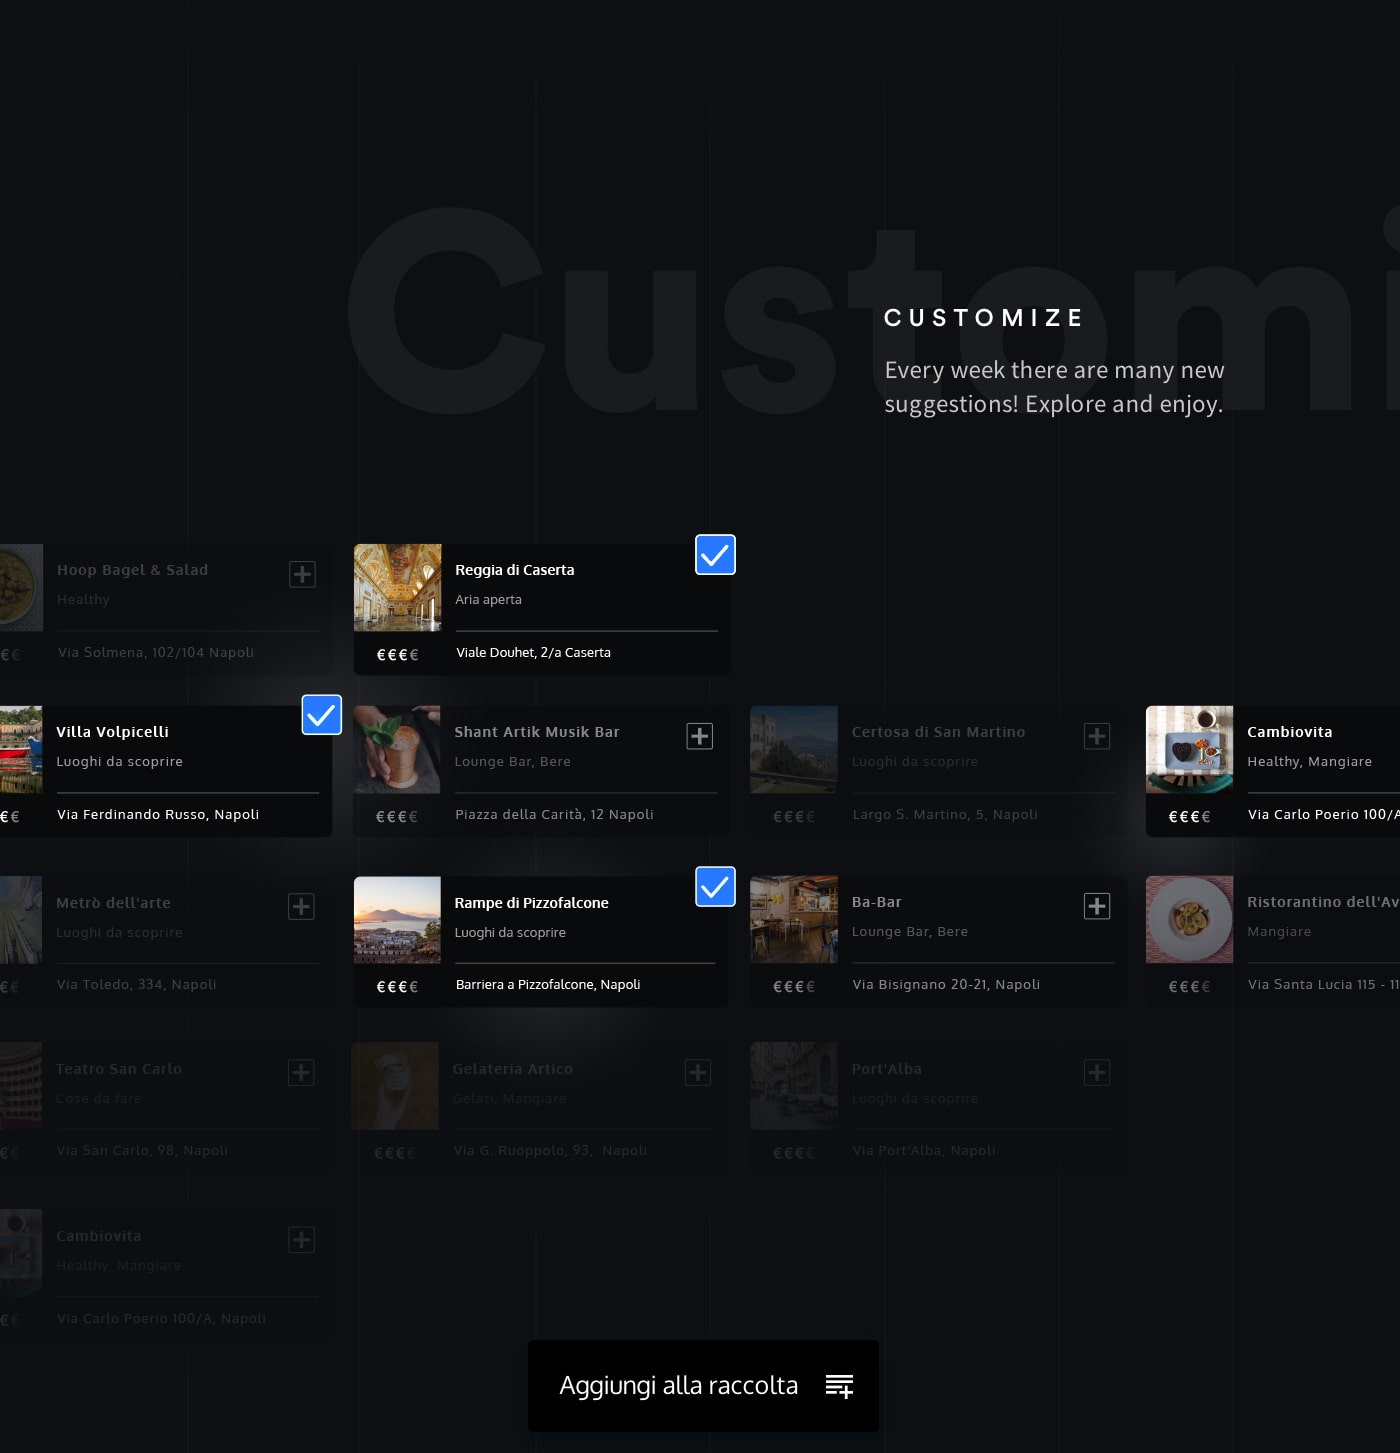
Task: Click the address "Barriera a Pizzofalcone, Napoli"
Action: pos(548,985)
